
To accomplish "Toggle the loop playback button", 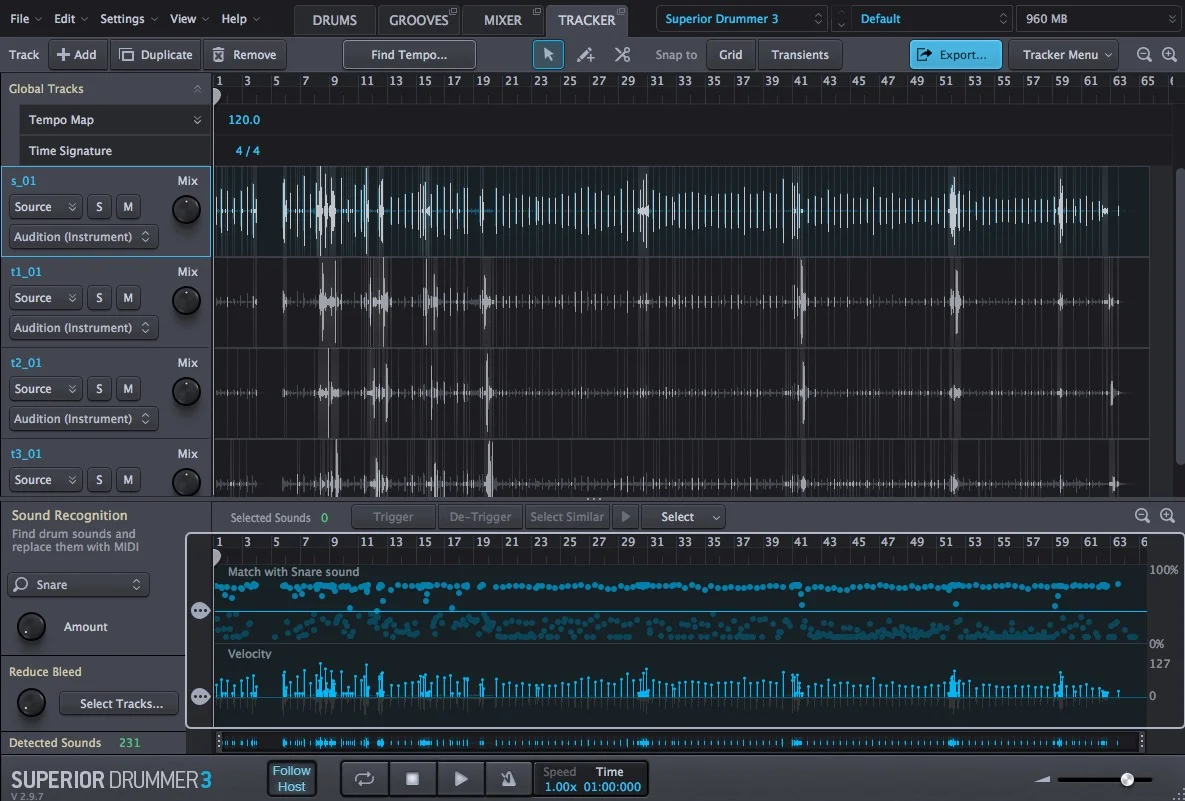I will click(x=364, y=778).
